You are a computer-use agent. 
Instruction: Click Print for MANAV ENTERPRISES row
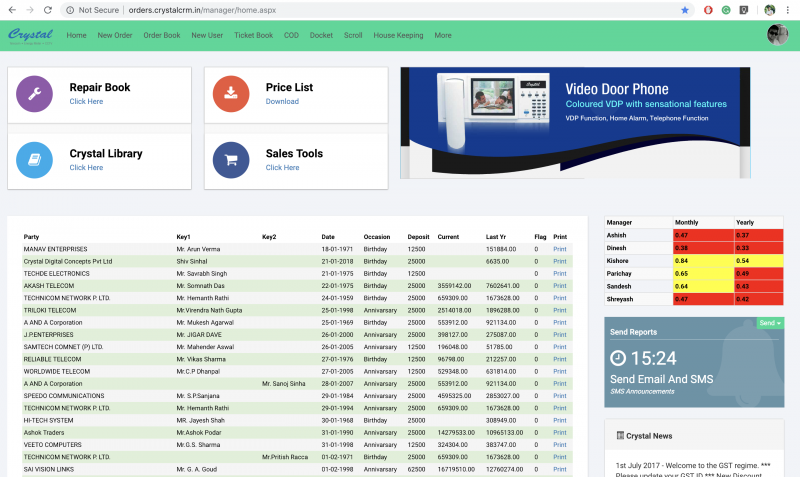[x=560, y=249]
